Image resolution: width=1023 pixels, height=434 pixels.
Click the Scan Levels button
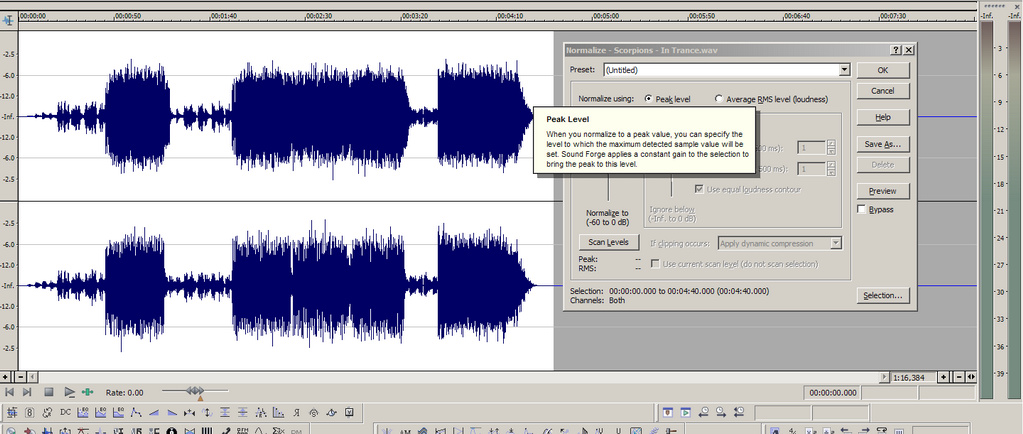(608, 242)
